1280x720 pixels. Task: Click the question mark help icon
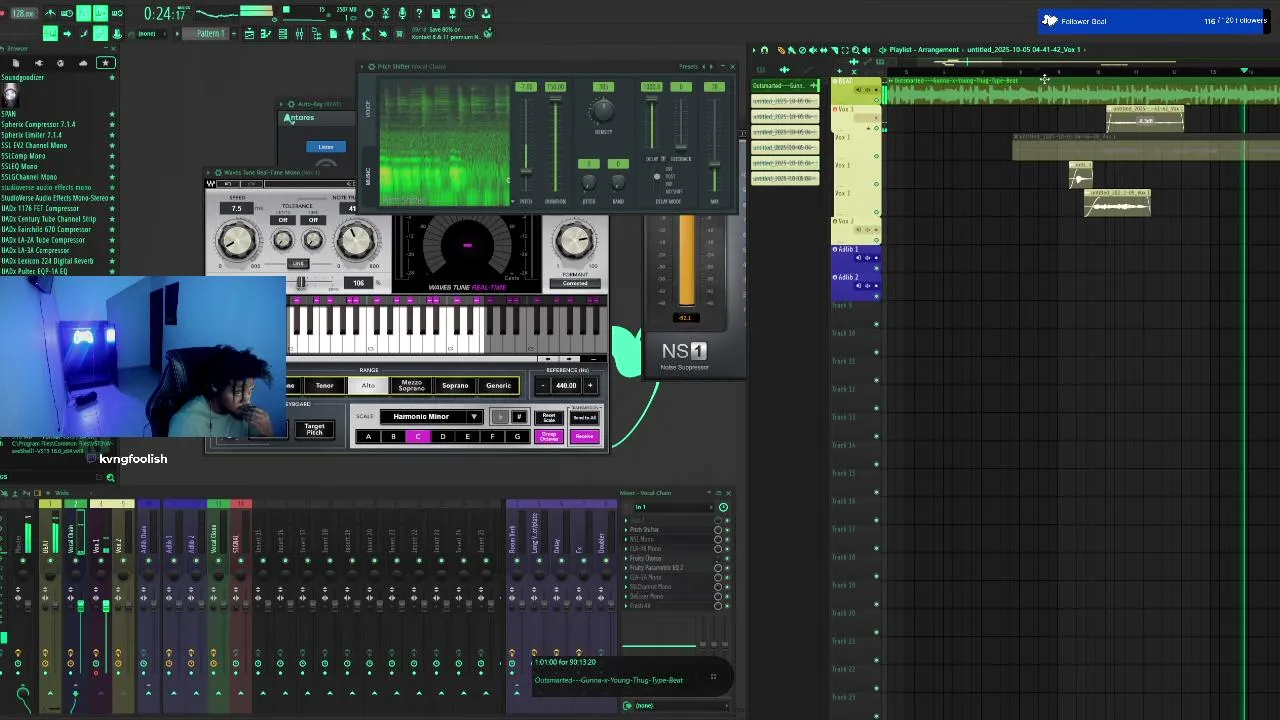(419, 13)
